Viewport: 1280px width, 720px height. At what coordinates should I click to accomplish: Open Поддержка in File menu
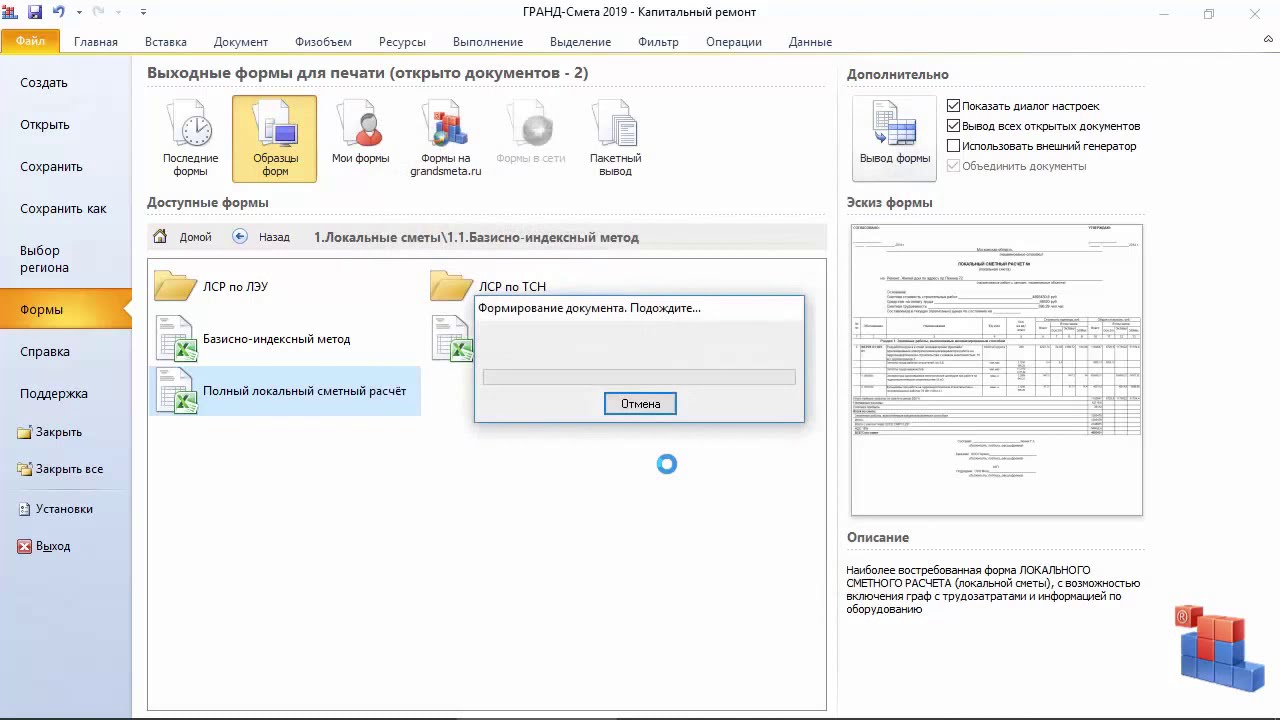tap(54, 394)
